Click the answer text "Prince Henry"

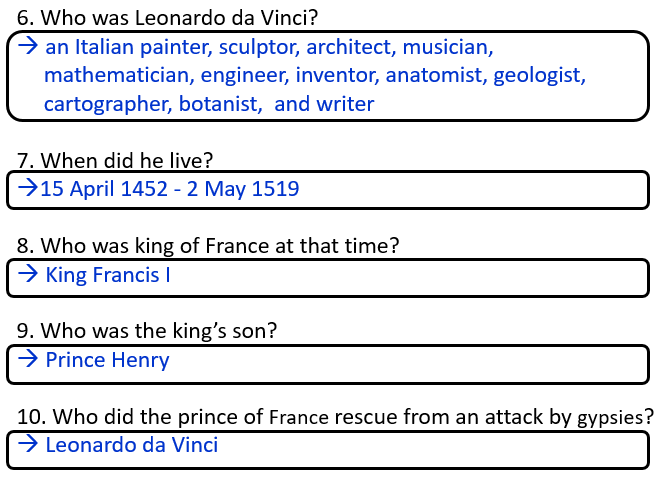(107, 360)
